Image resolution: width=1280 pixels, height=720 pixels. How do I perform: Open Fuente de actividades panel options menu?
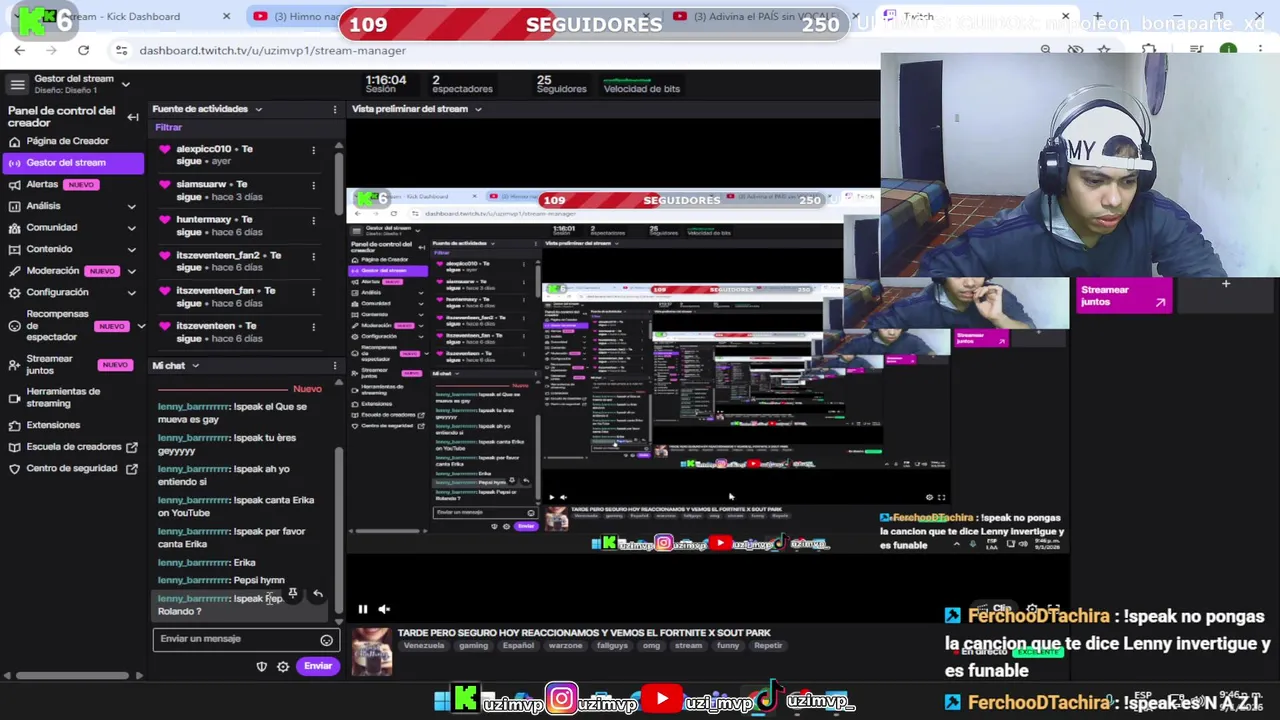click(x=335, y=109)
